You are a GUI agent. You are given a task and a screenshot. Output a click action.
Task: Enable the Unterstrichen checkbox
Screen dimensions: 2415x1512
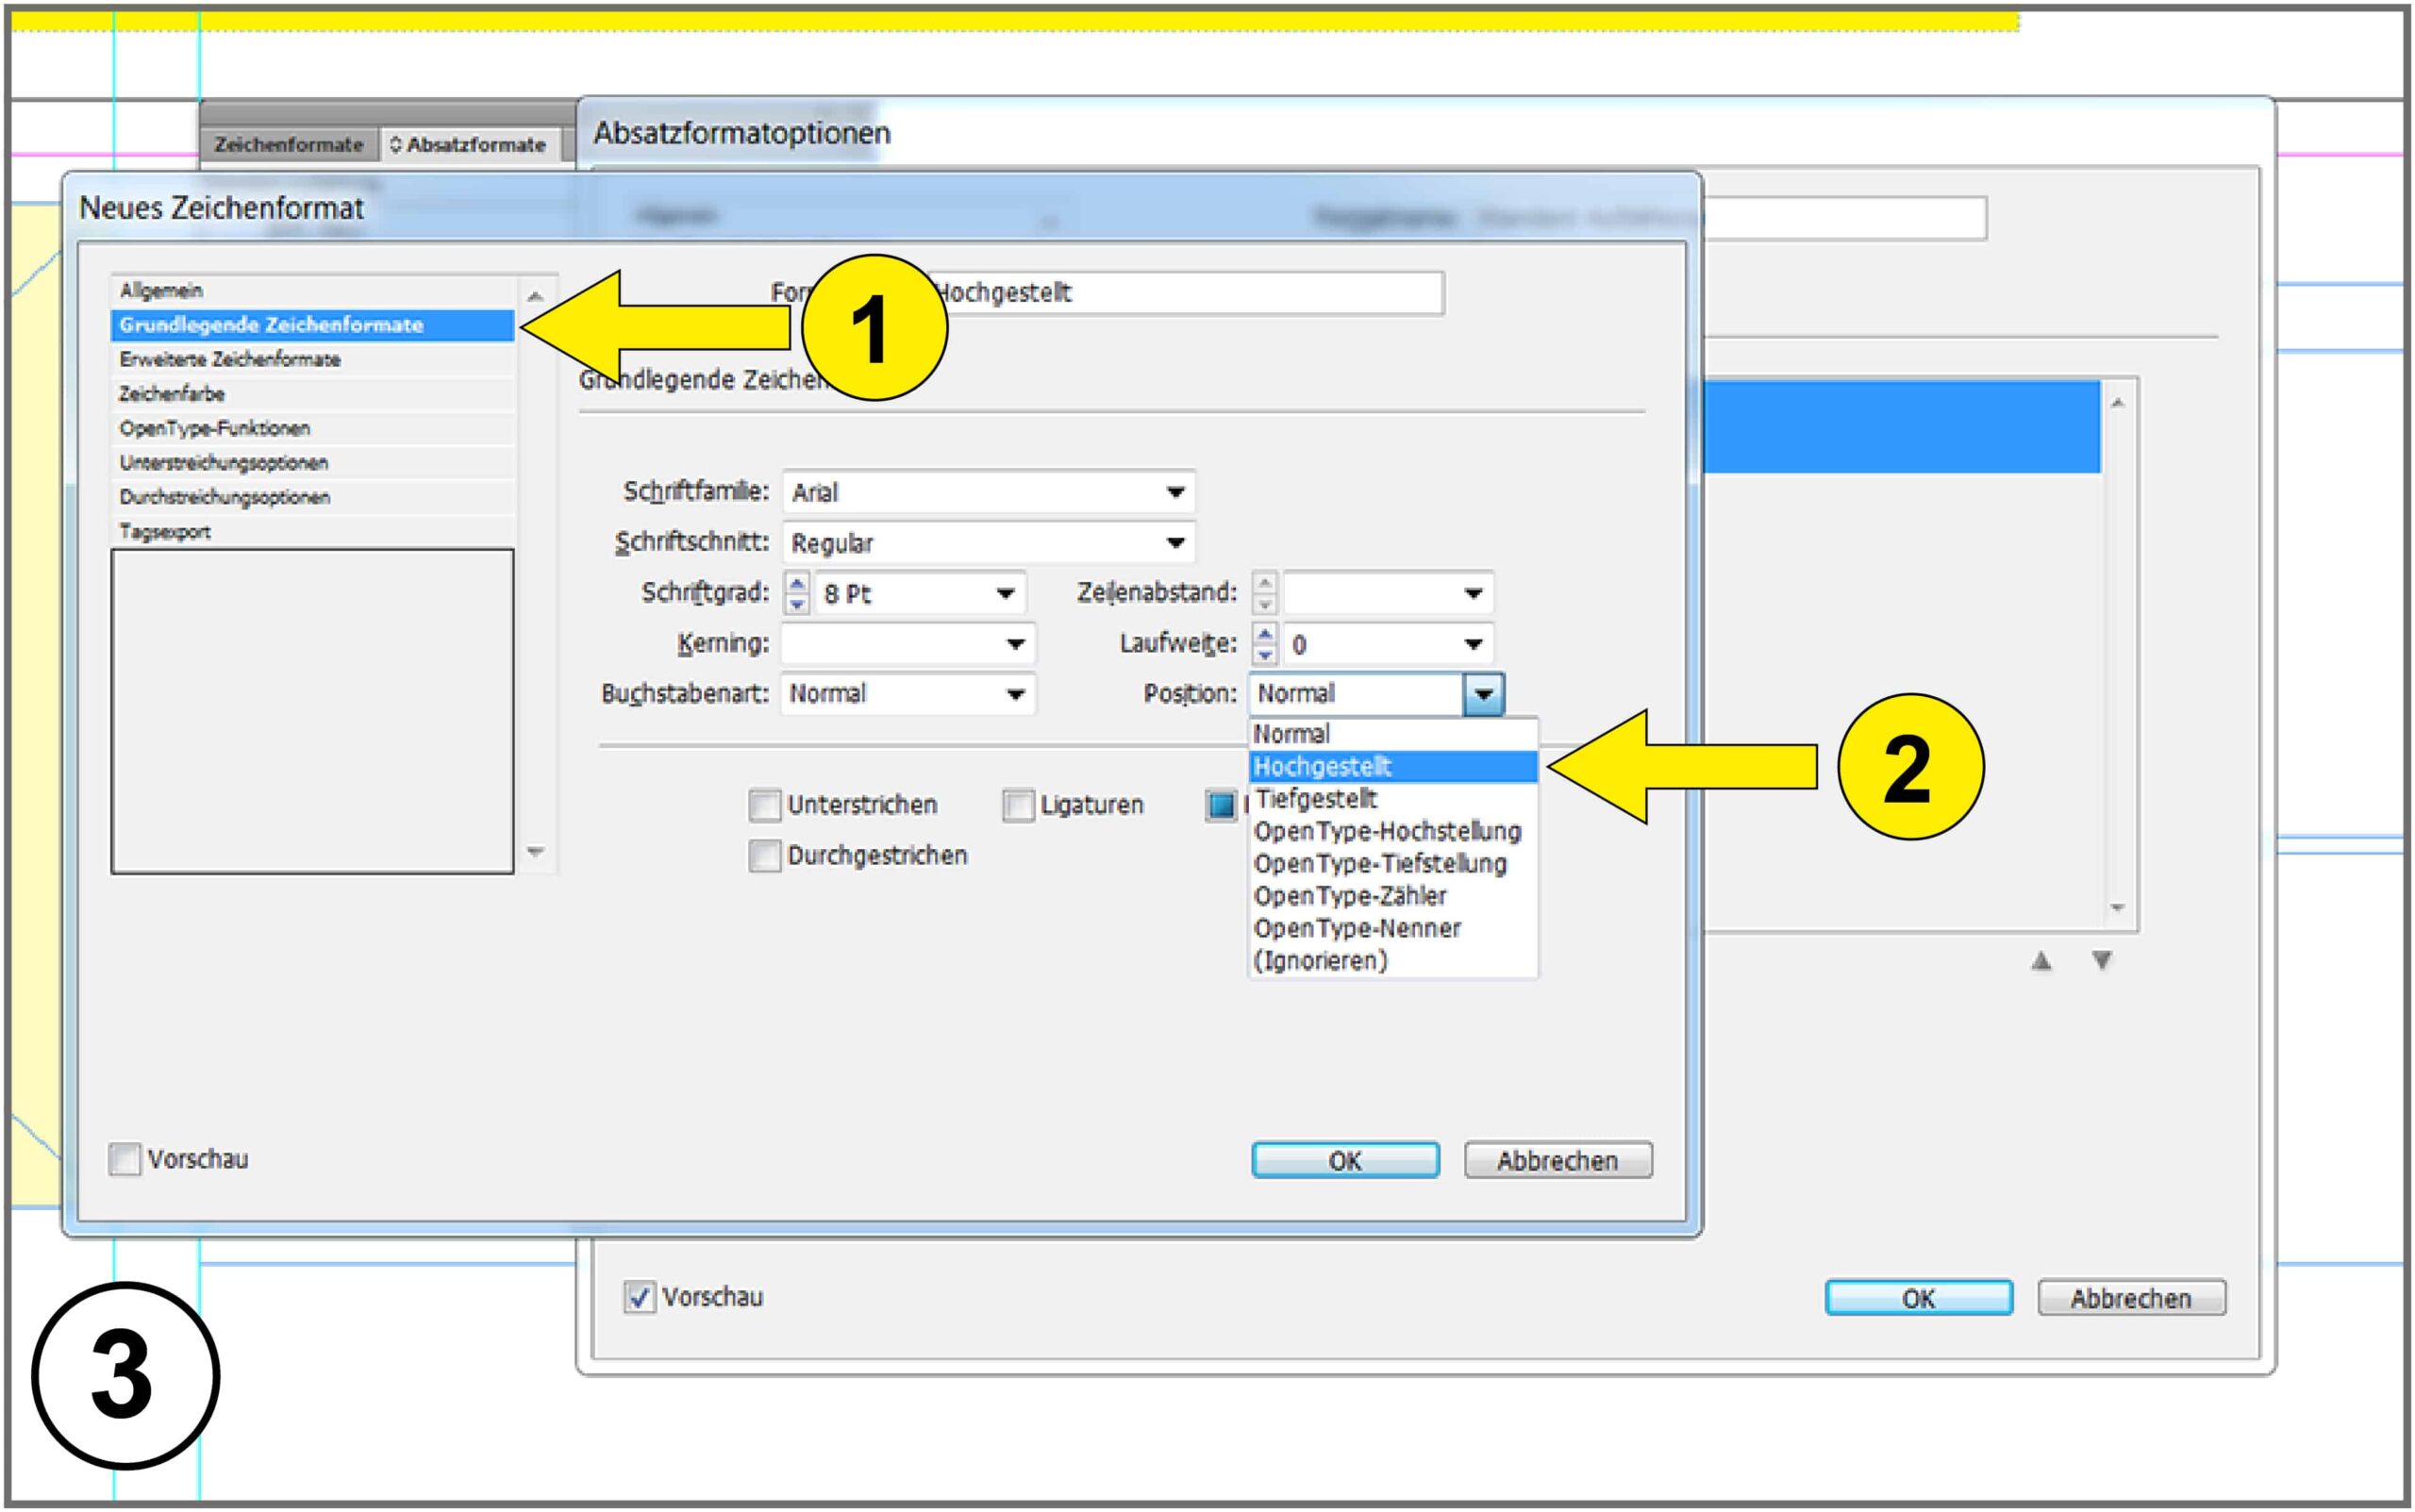click(x=764, y=805)
